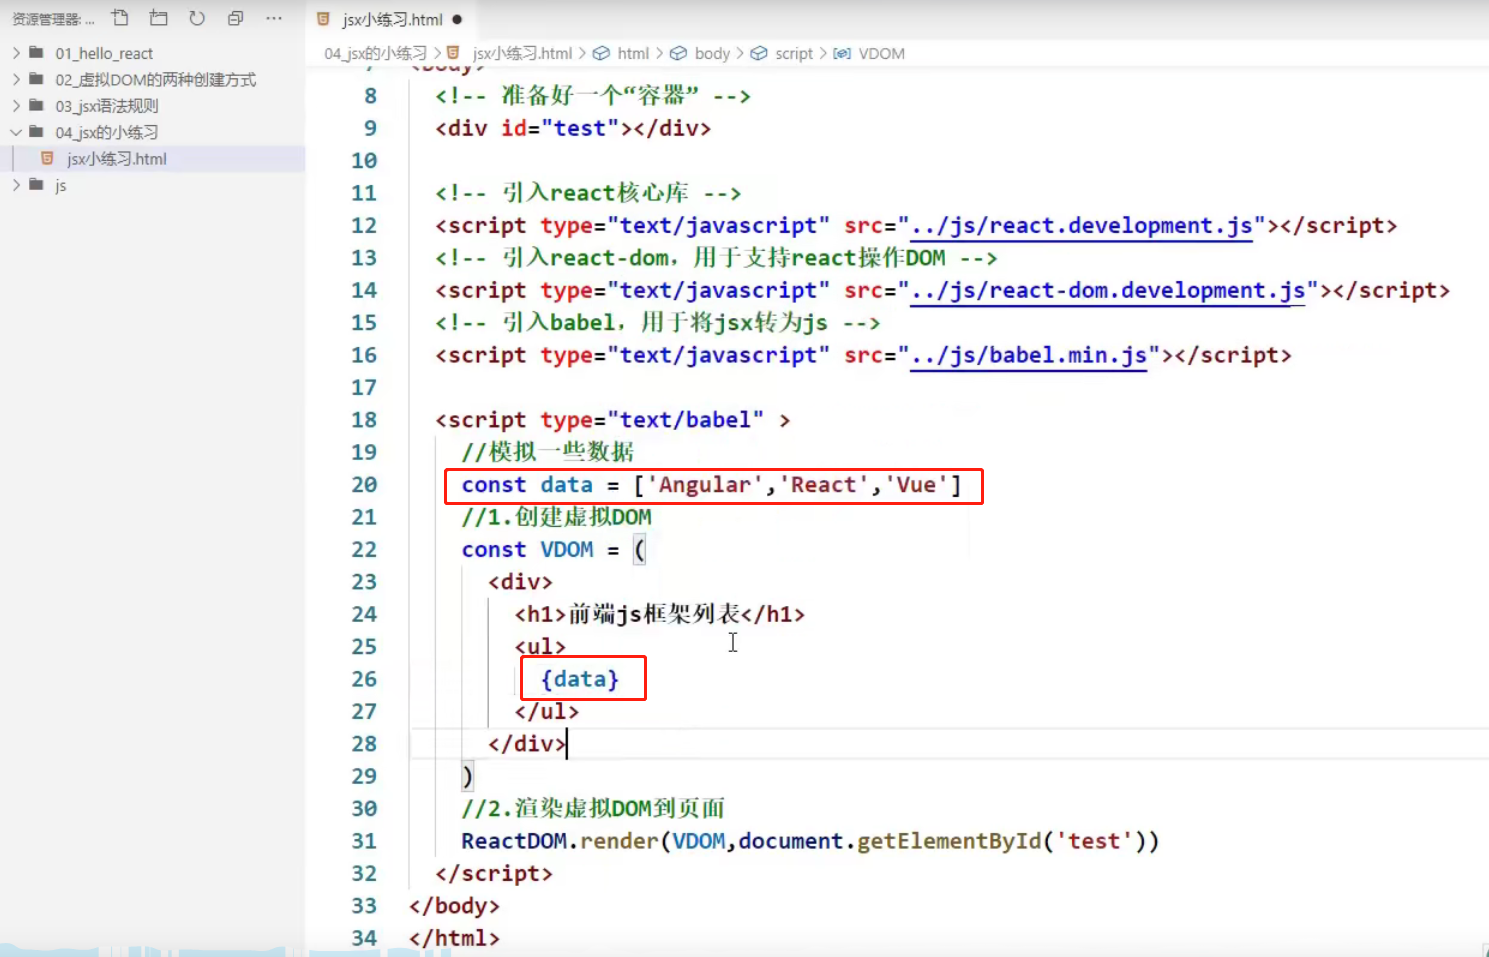Click "text/babel" on line 18
The height and width of the screenshot is (957, 1489).
686,420
